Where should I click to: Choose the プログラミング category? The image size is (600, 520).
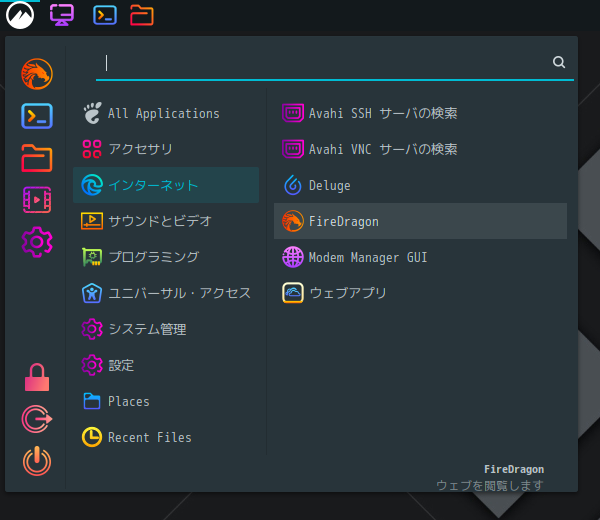coord(166,257)
